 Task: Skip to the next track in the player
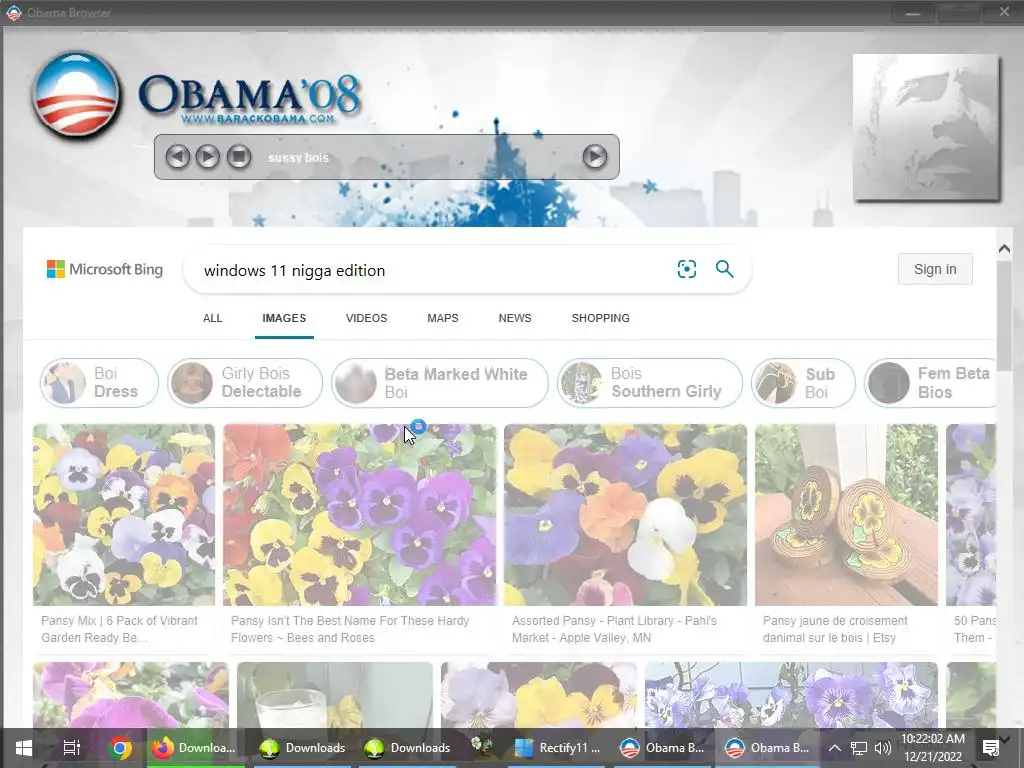tap(594, 157)
